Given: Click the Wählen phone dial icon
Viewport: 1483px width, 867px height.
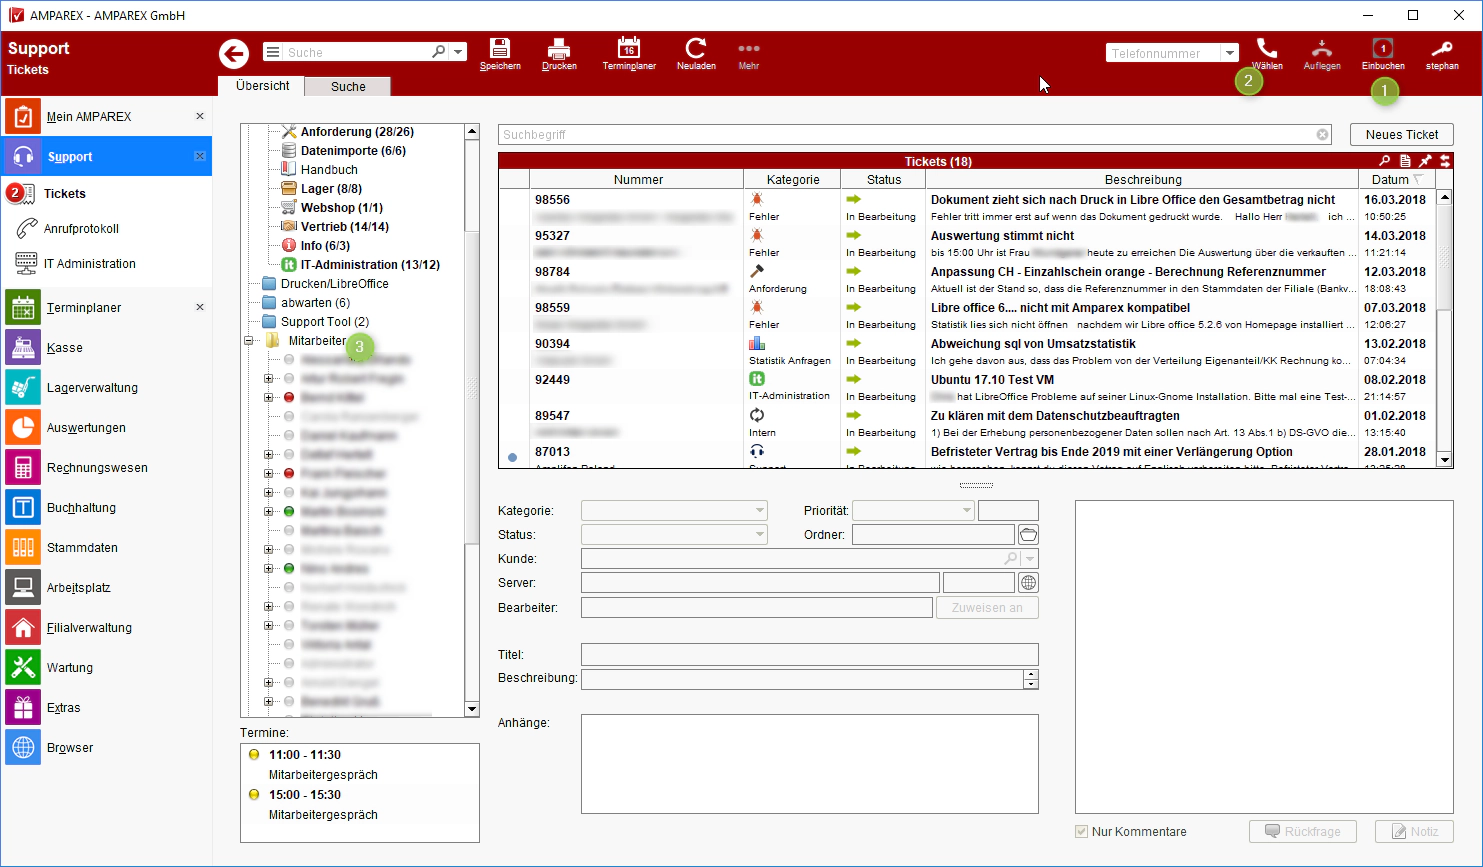Looking at the screenshot, I should click(1266, 49).
